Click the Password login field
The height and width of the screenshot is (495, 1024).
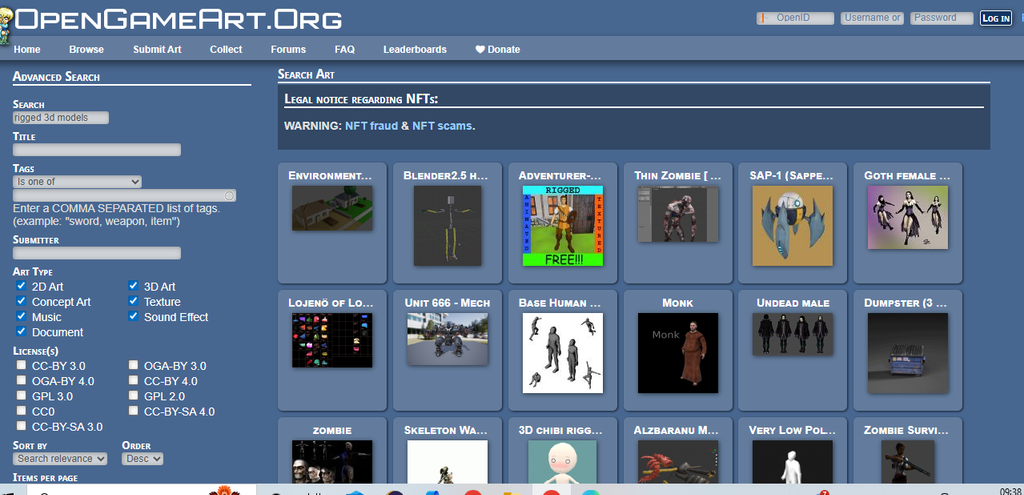pyautogui.click(x=942, y=18)
